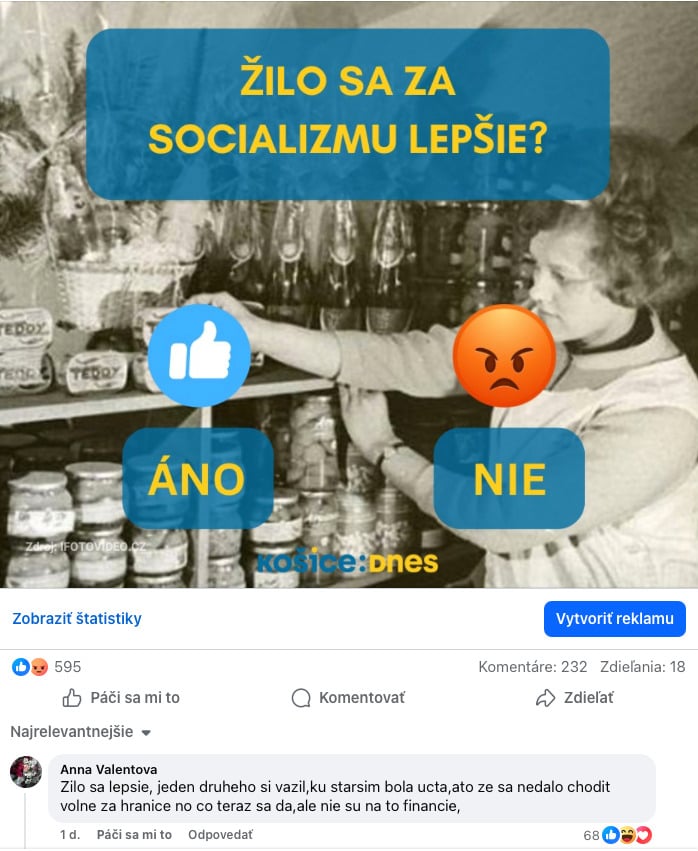
Task: Like Anna Valentova's comment via 'Páči sa mi to'
Action: point(134,835)
